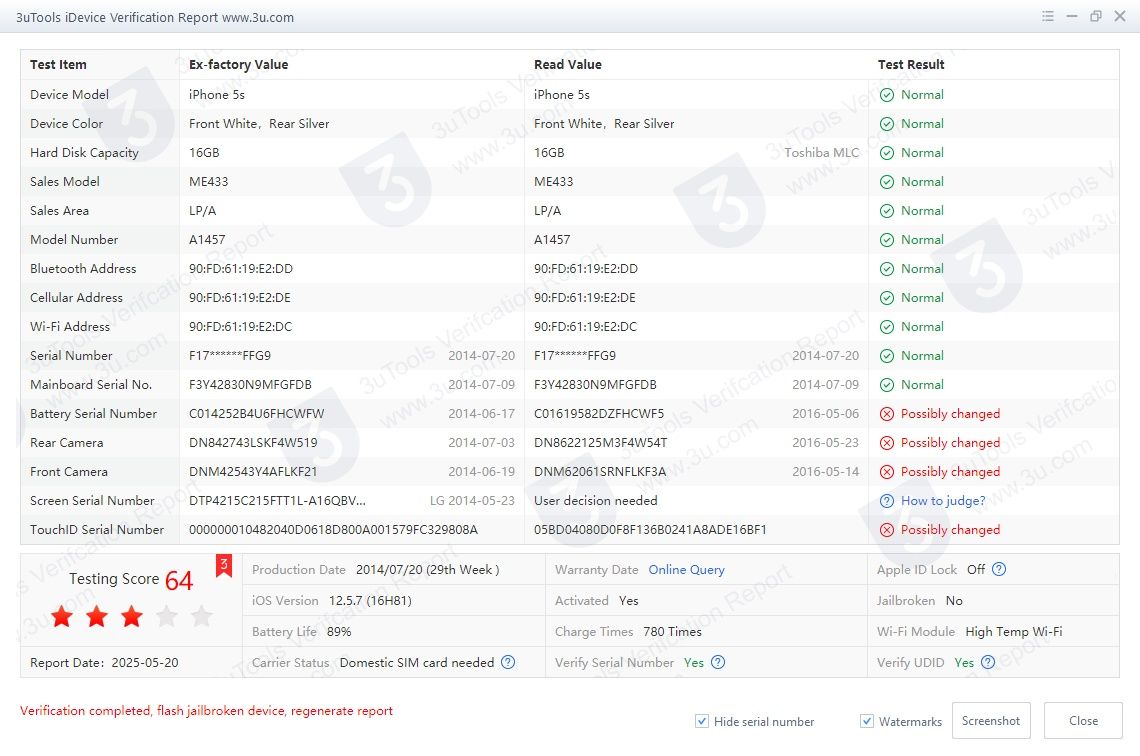Click the green check icon in Device Model row

click(887, 94)
